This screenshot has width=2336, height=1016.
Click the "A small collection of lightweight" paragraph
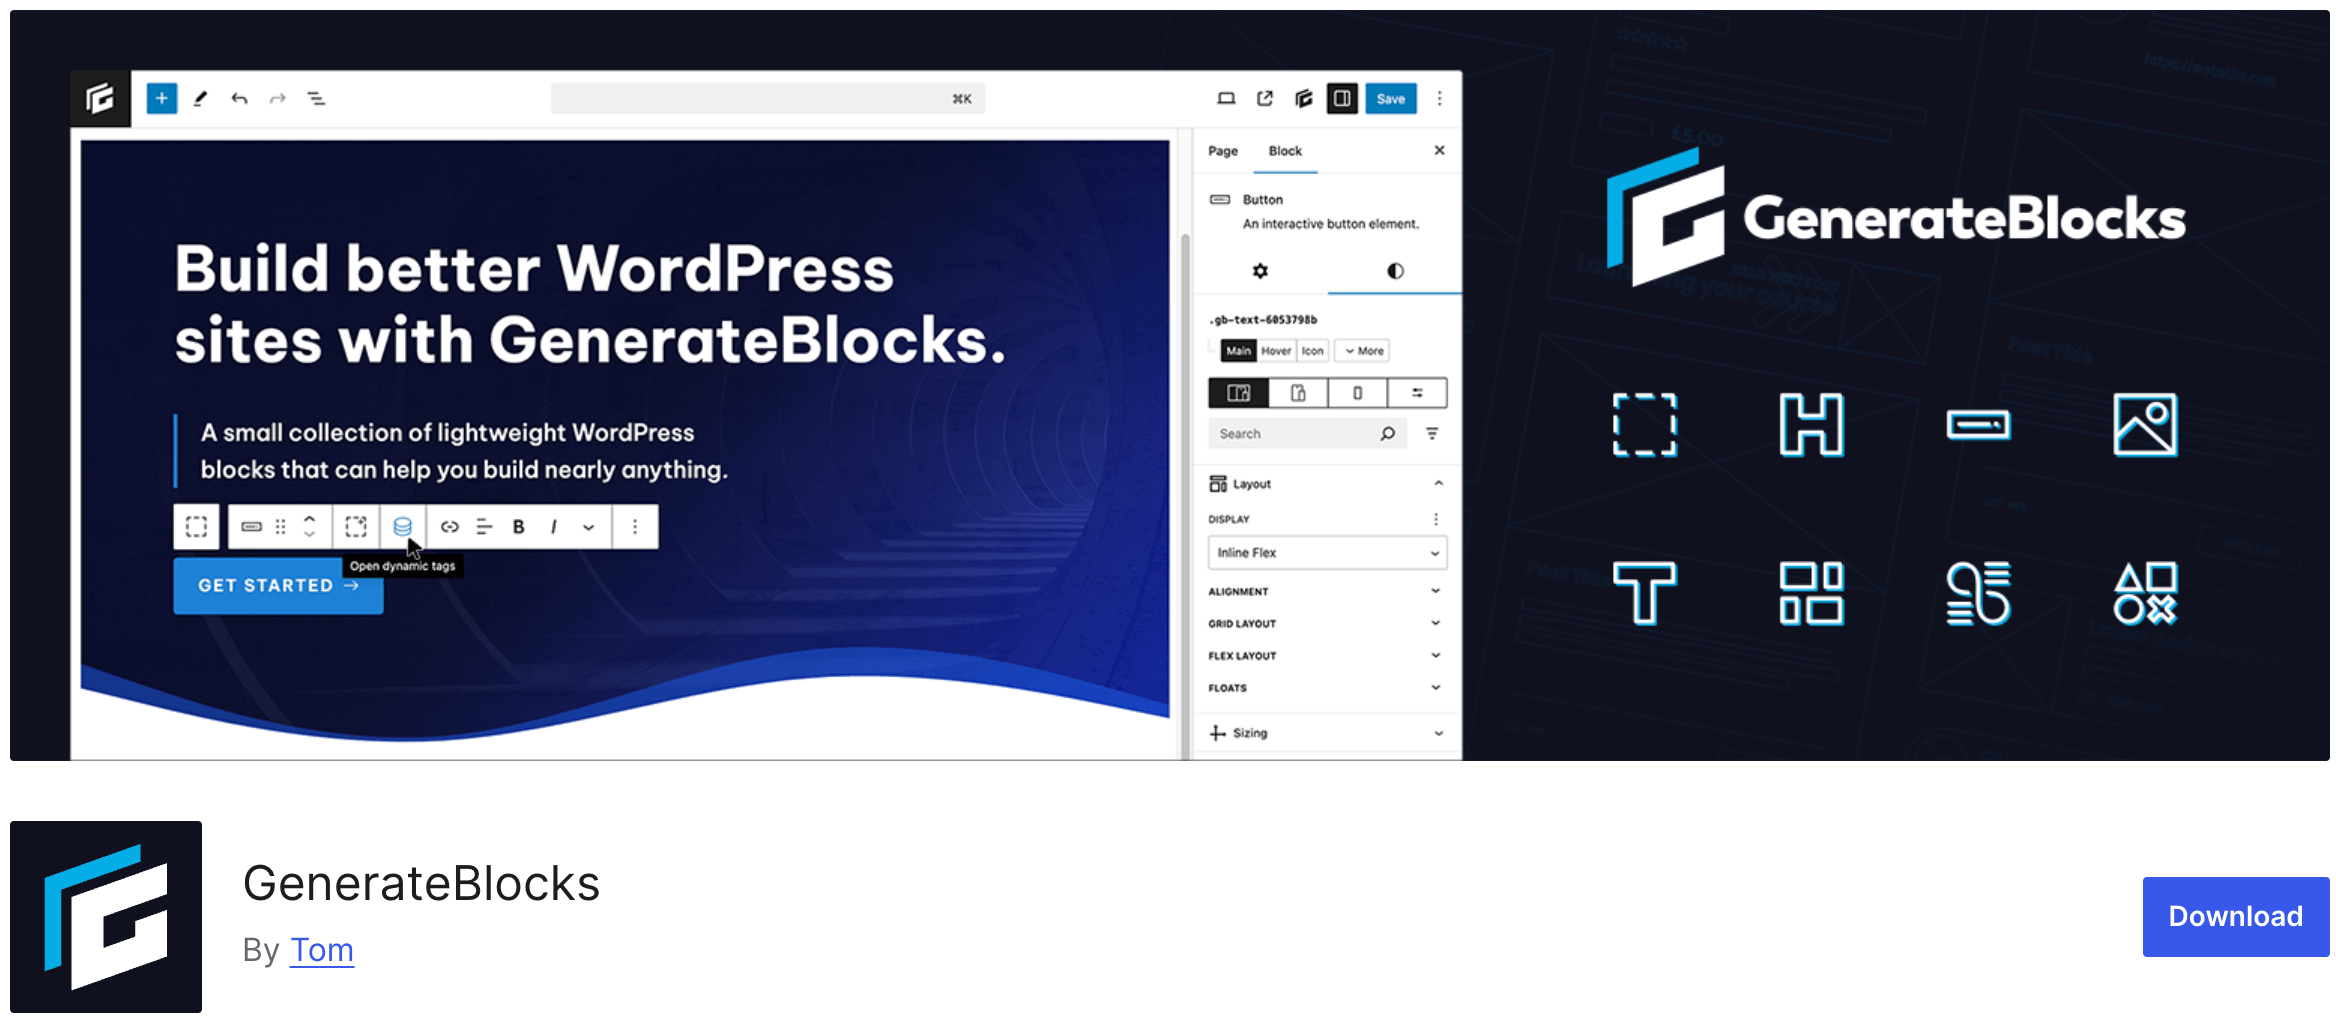click(464, 451)
